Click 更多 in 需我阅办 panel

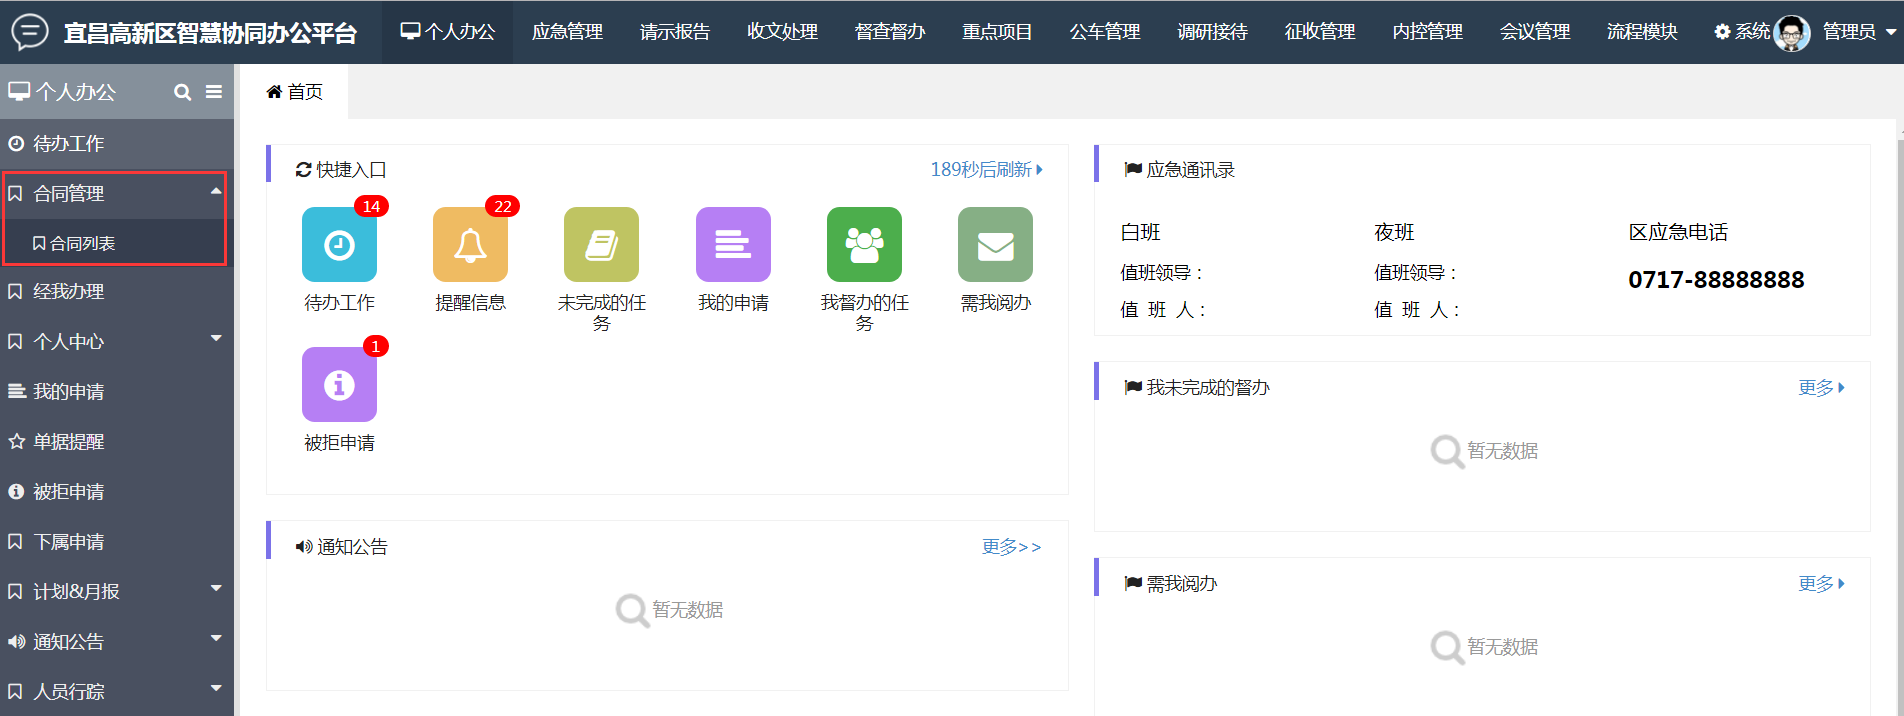pos(1821,584)
